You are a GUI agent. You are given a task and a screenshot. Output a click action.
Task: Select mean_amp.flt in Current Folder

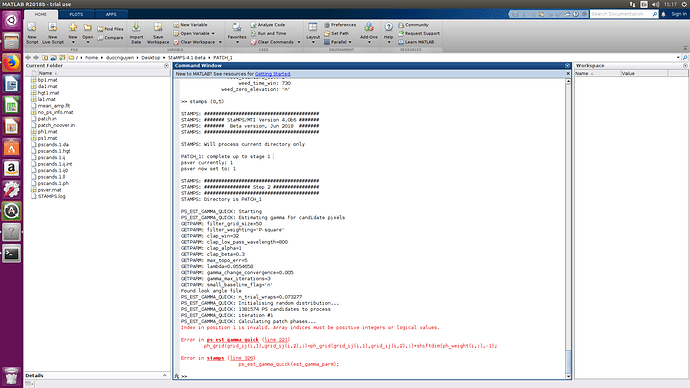coord(54,106)
